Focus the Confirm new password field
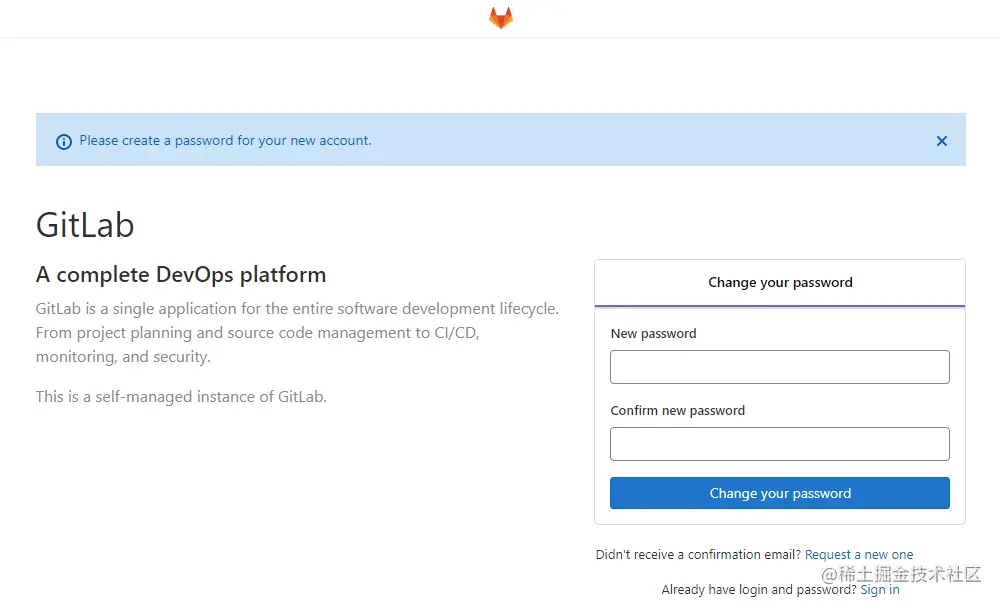This screenshot has height=603, width=1000. pyautogui.click(x=779, y=444)
